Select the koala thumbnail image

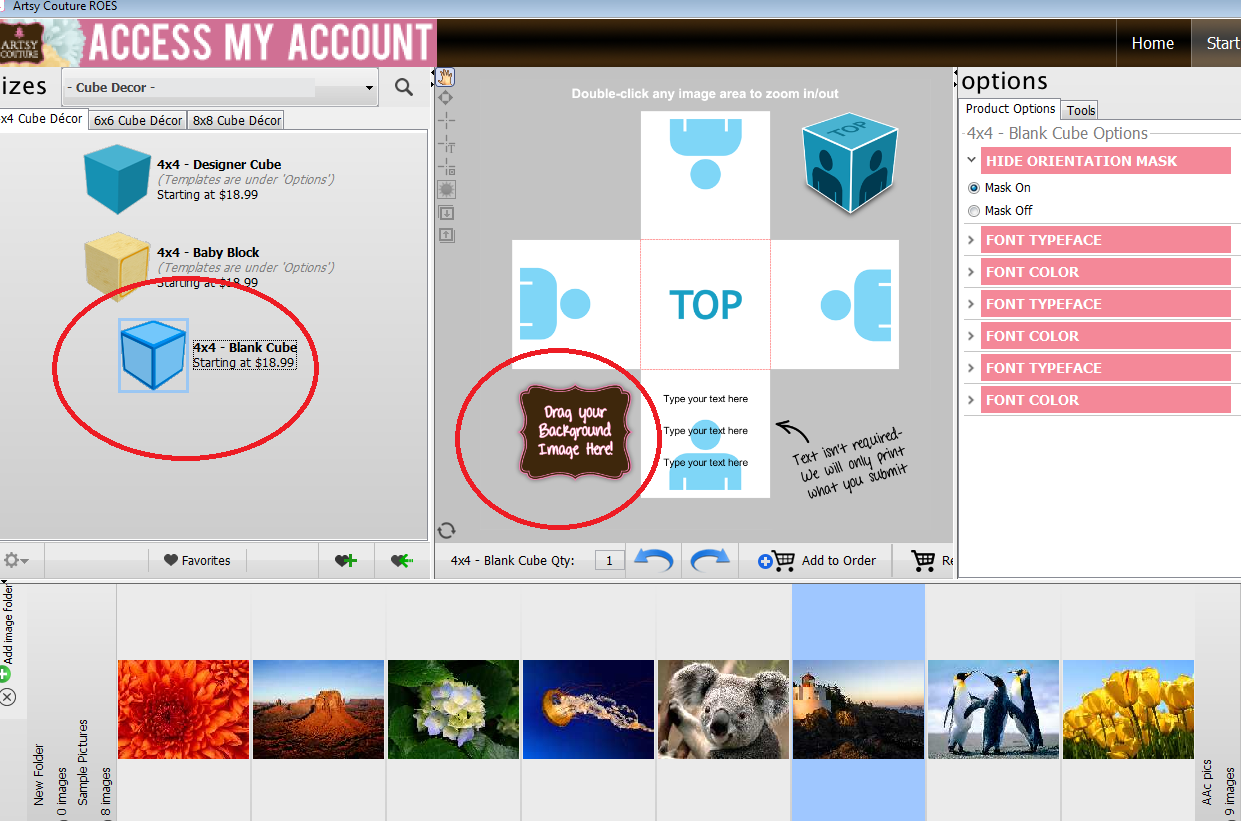(723, 709)
